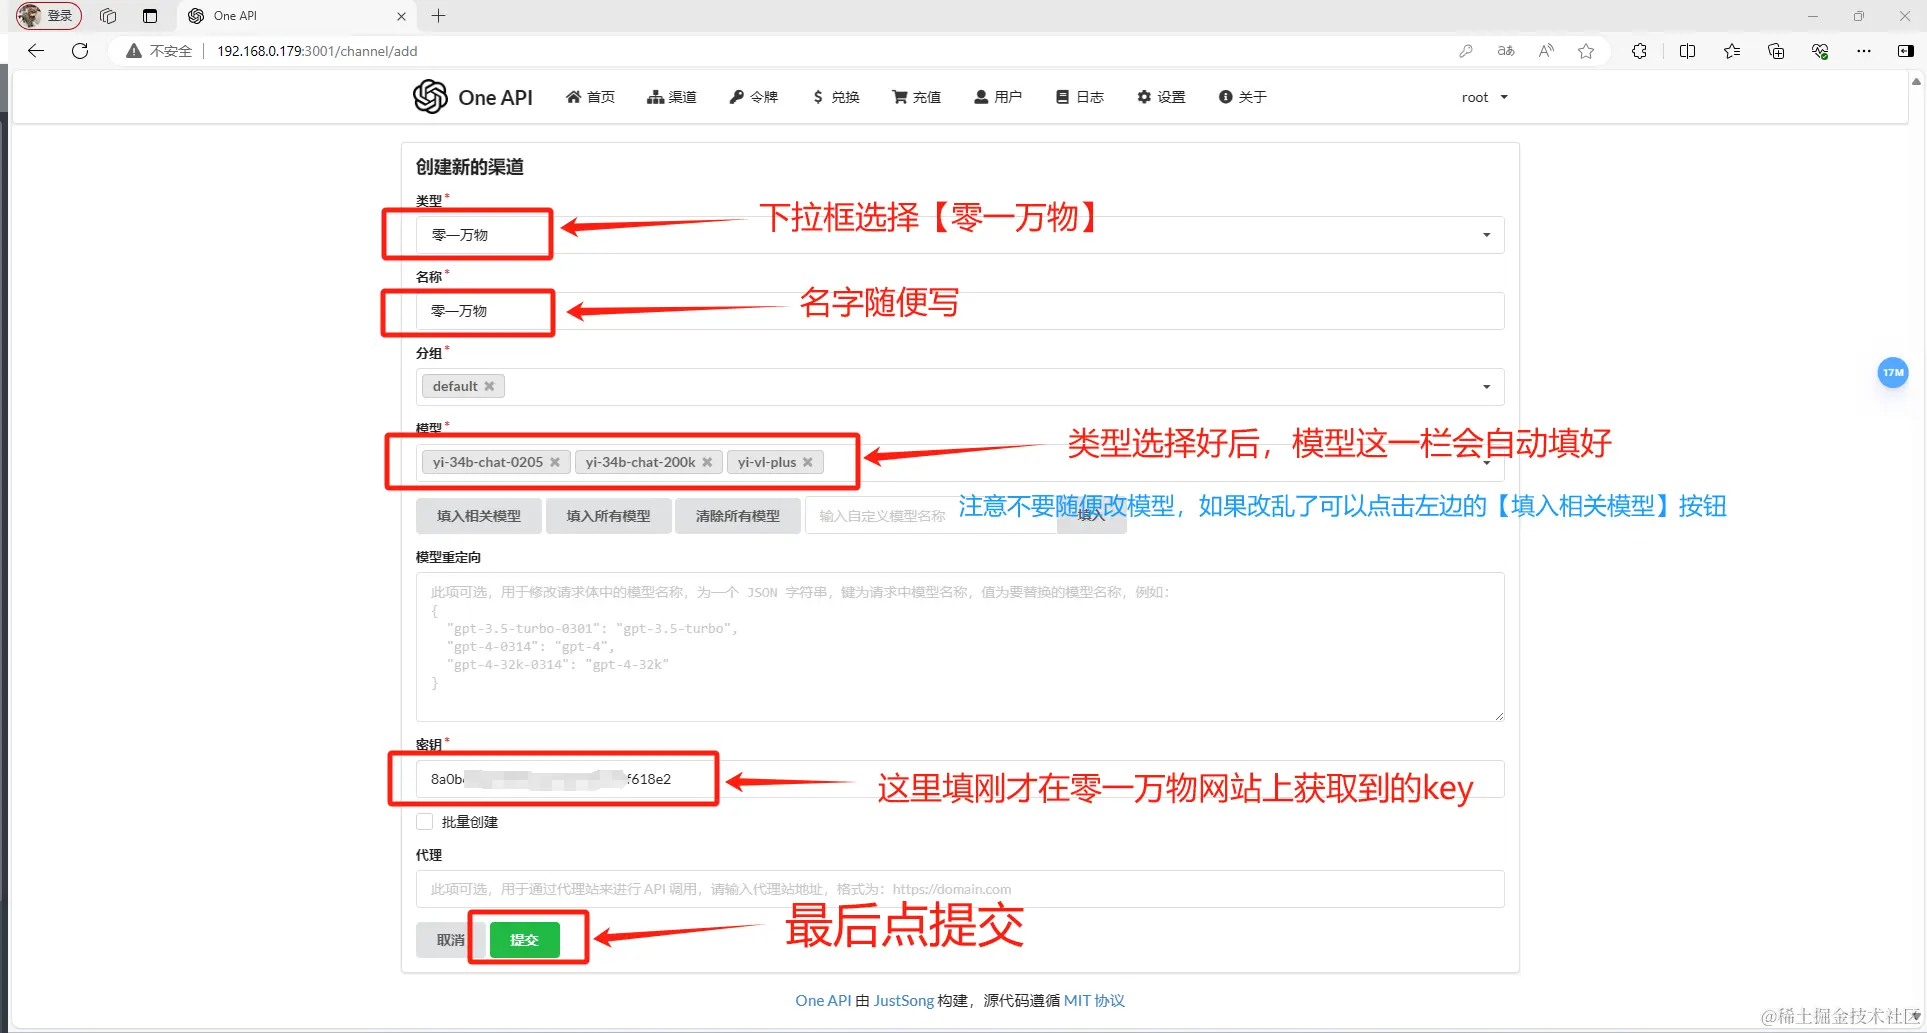The image size is (1927, 1033).
Task: Click the 模型重定向 JSON textarea
Action: pos(960,647)
